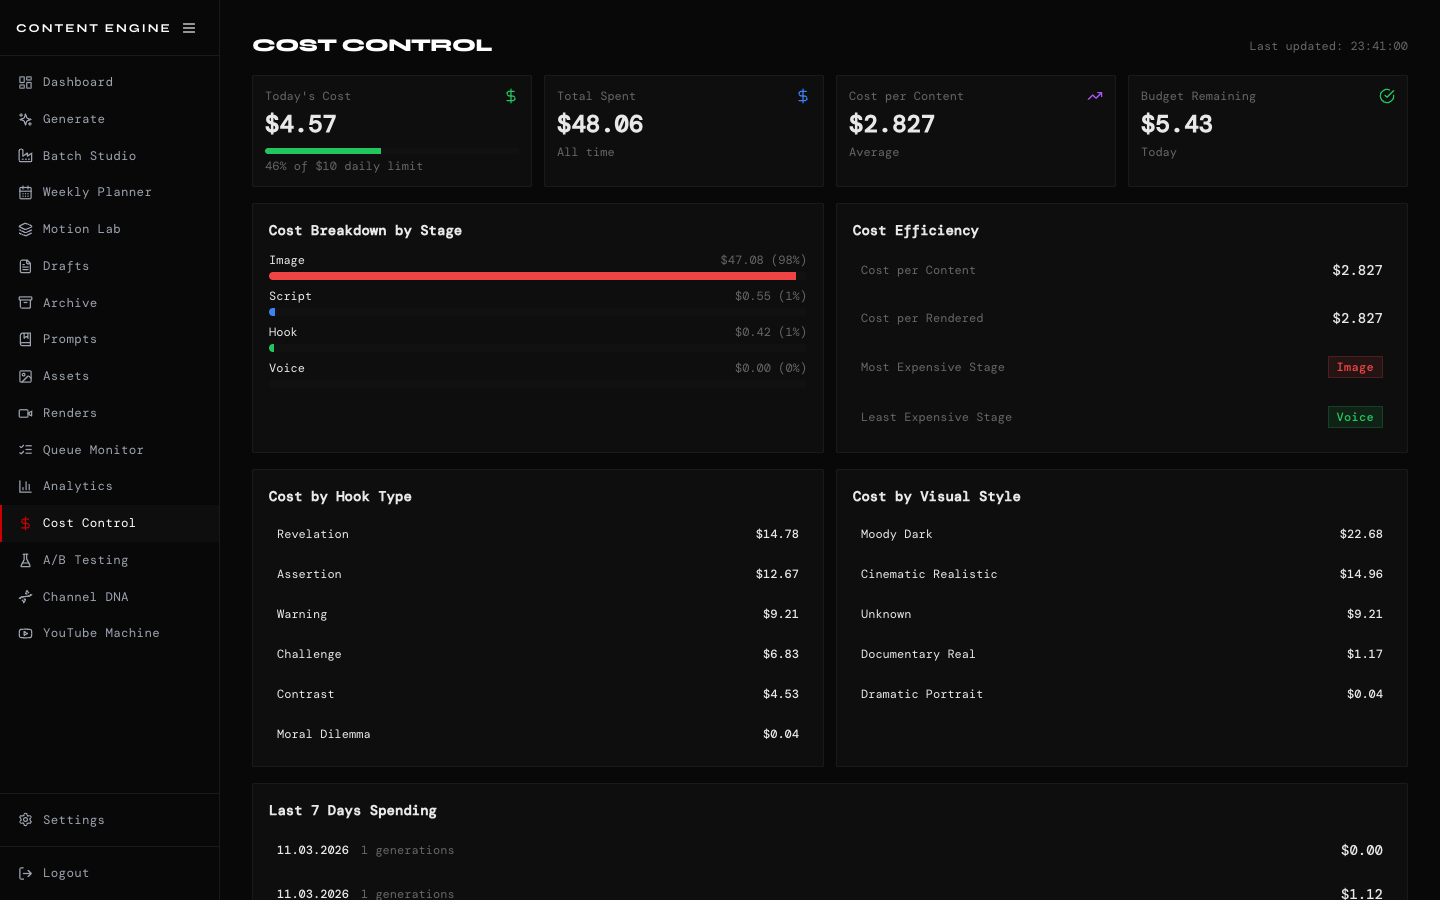Image resolution: width=1440 pixels, height=900 pixels.
Task: Open the Generate page from sidebar
Action: coord(73,119)
